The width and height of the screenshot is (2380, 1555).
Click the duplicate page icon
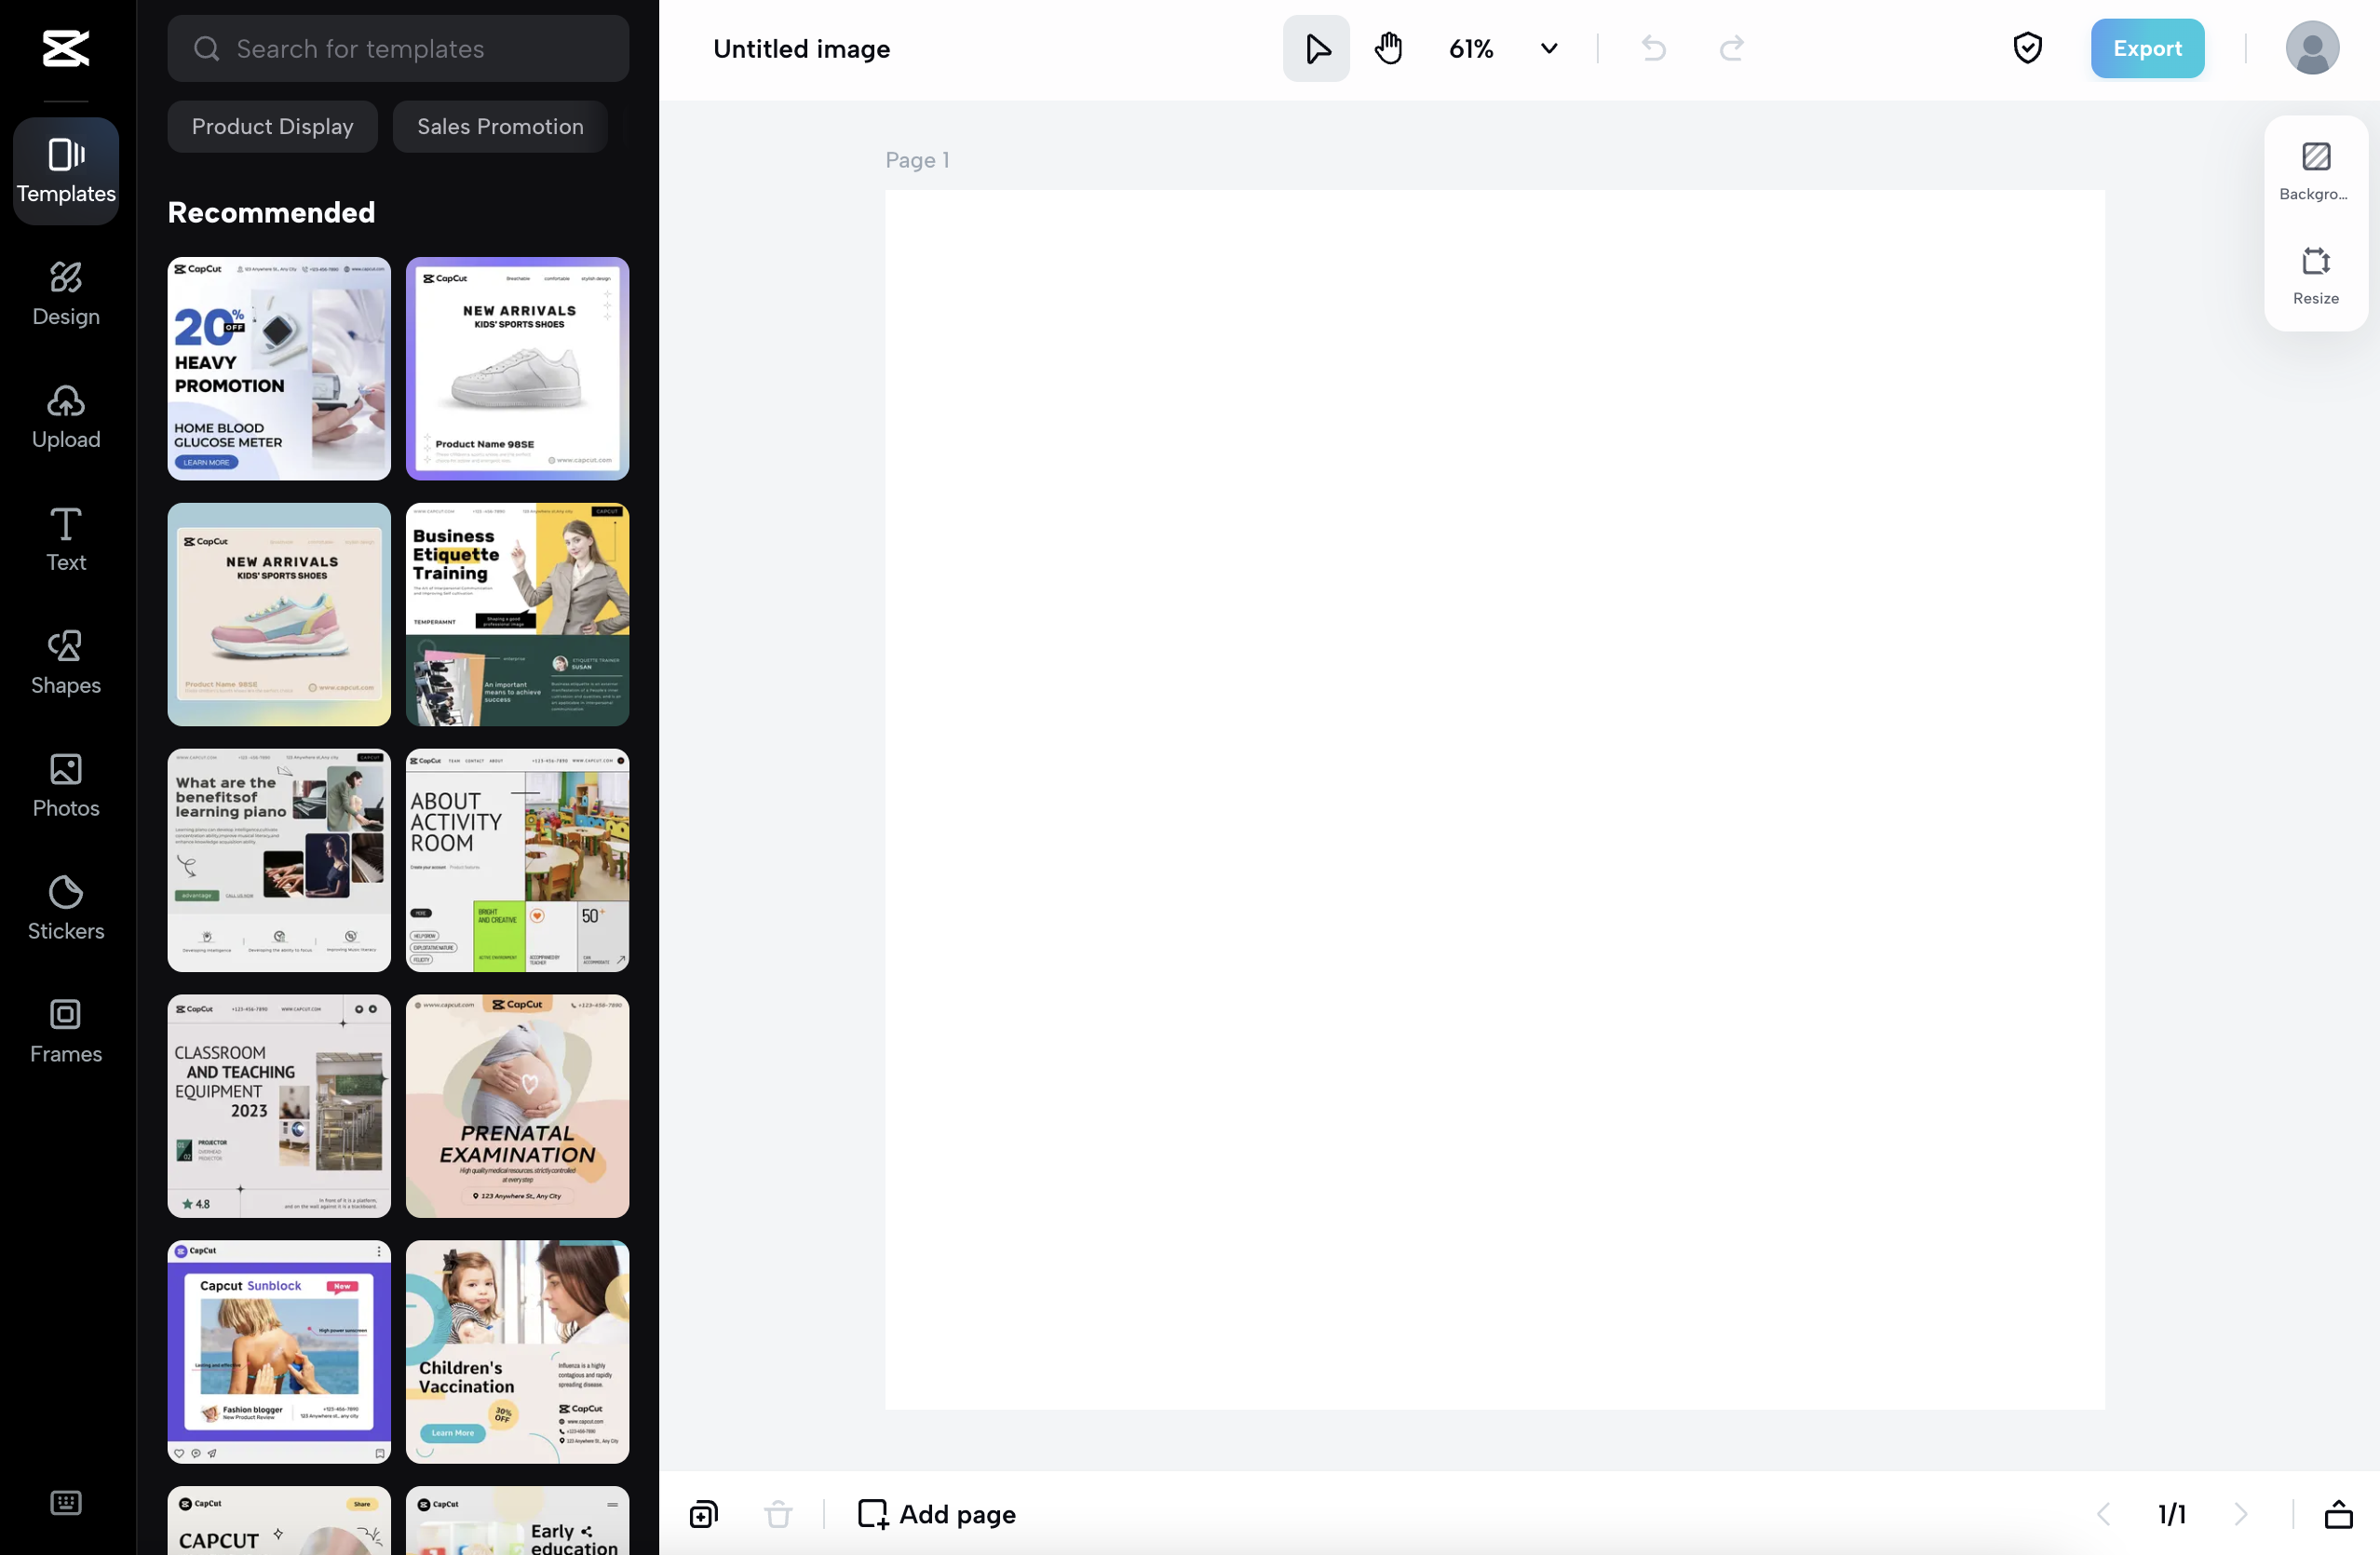point(703,1514)
